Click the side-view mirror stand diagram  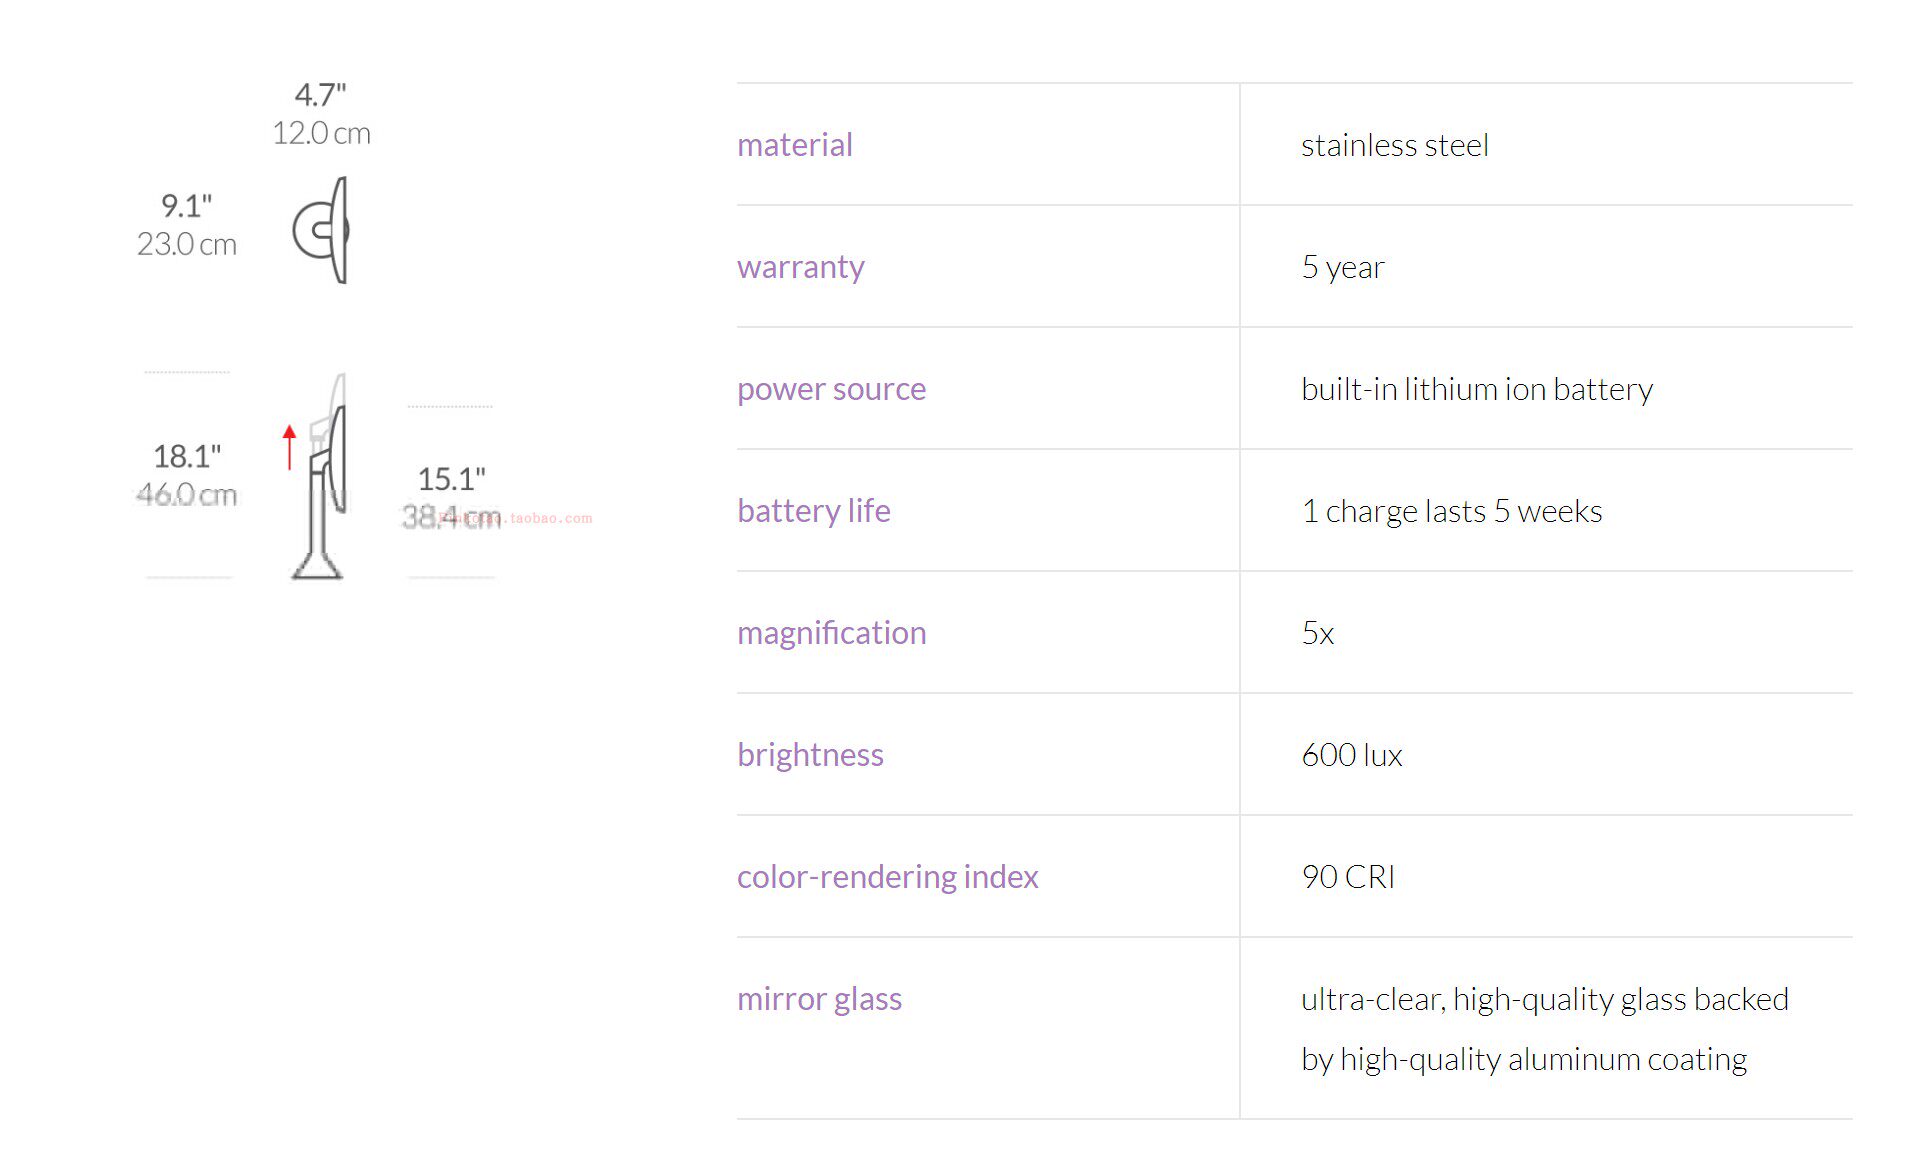pos(324,480)
